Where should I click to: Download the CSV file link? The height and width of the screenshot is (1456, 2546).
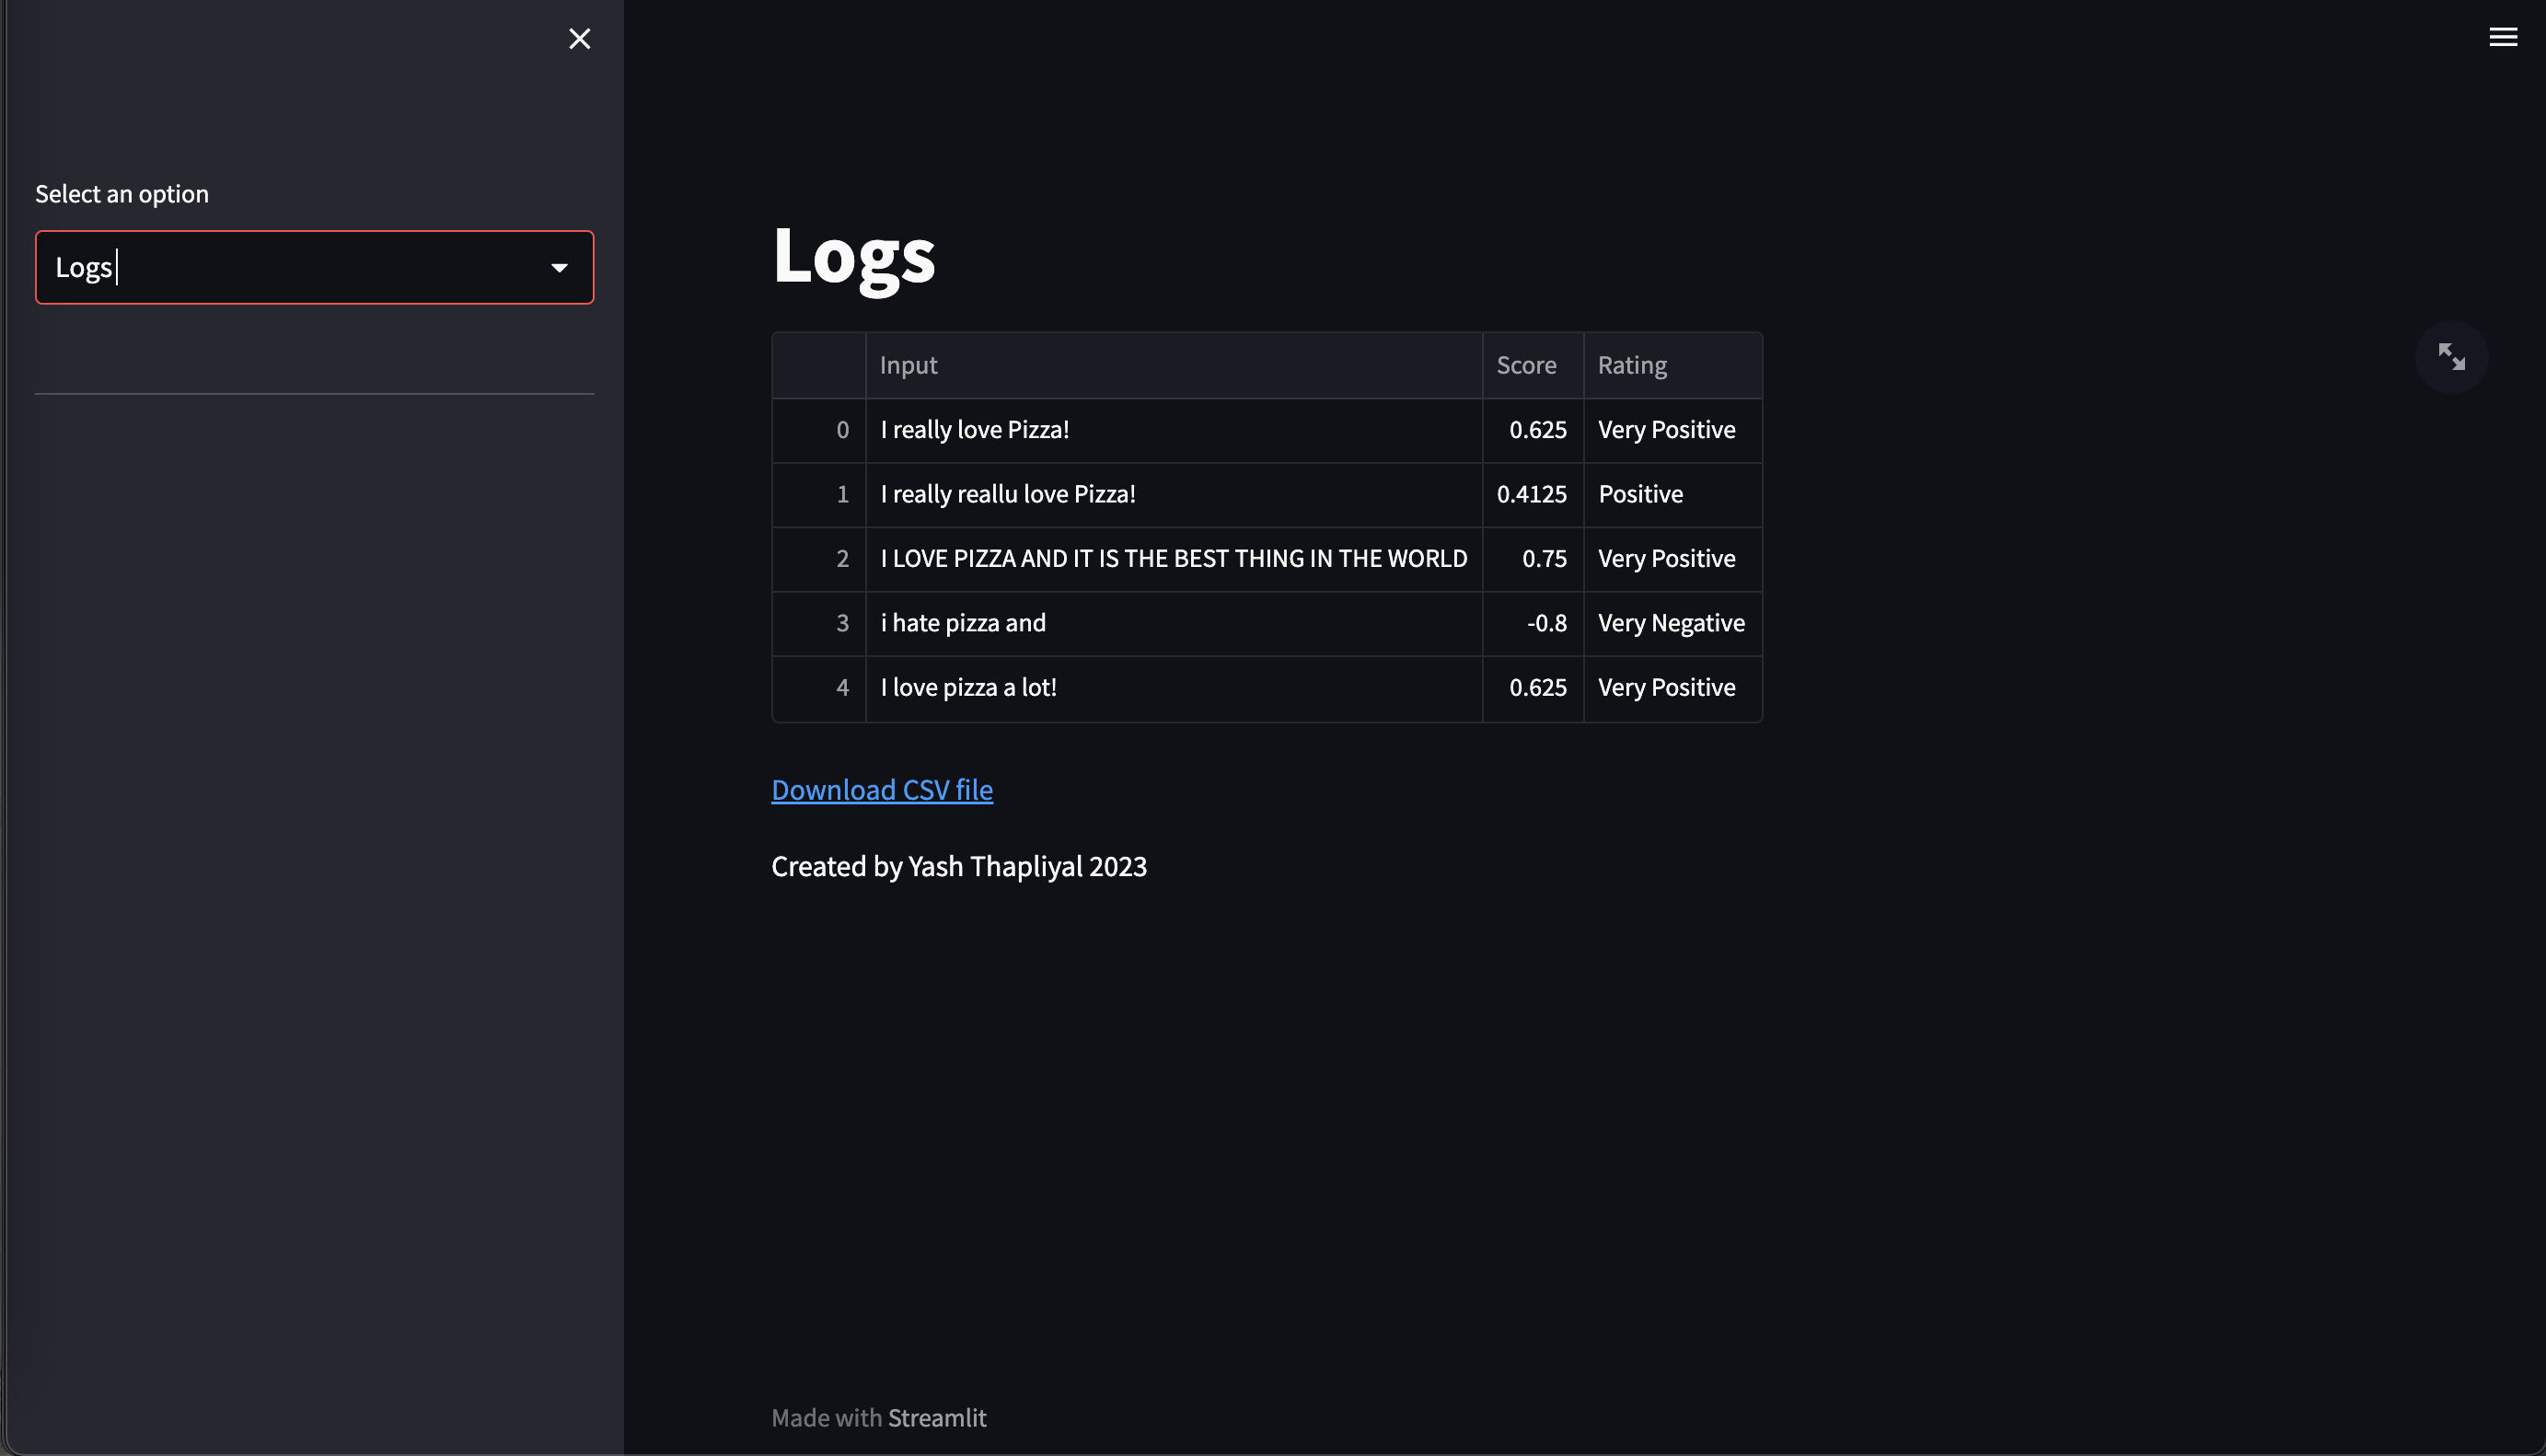click(x=881, y=790)
